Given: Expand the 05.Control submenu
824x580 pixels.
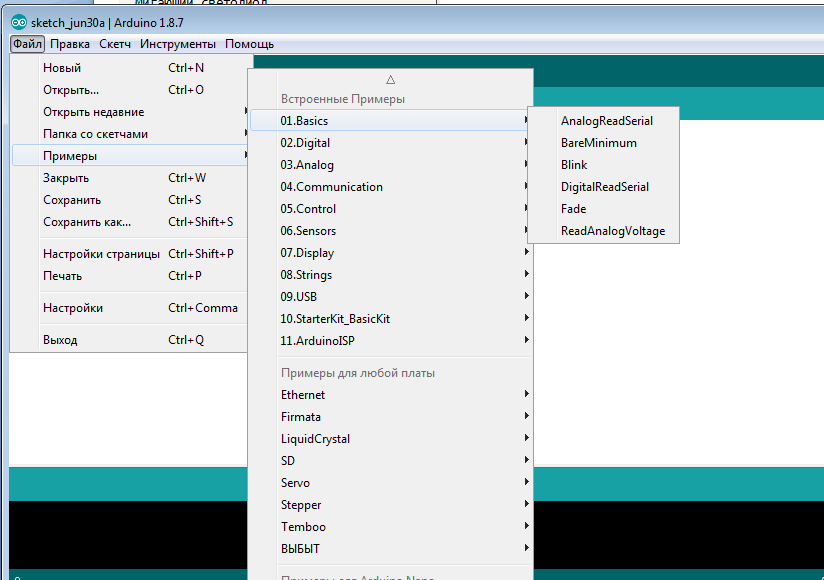Looking at the screenshot, I should [390, 209].
